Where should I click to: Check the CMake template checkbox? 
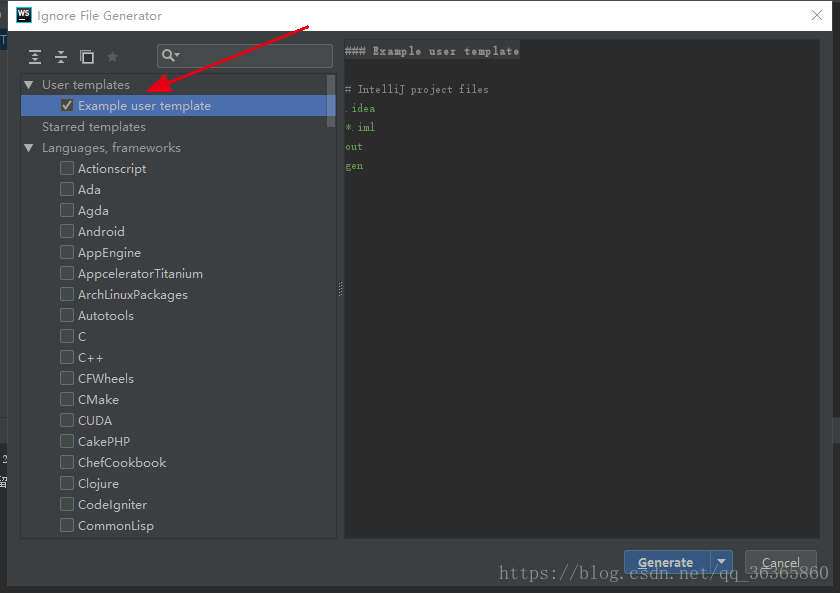pyautogui.click(x=66, y=399)
